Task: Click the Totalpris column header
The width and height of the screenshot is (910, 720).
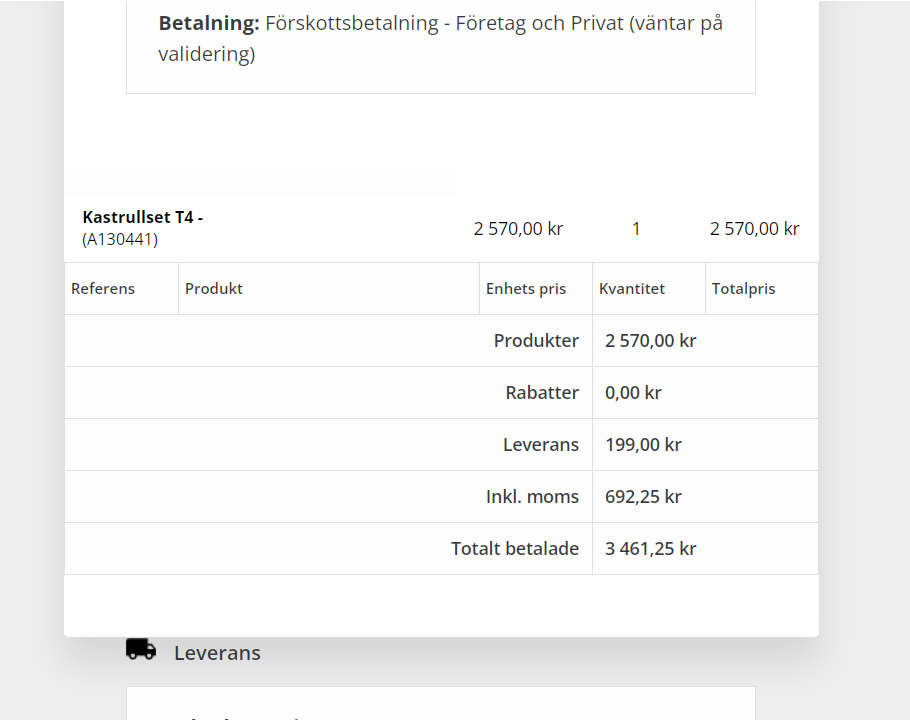Action: tap(743, 289)
